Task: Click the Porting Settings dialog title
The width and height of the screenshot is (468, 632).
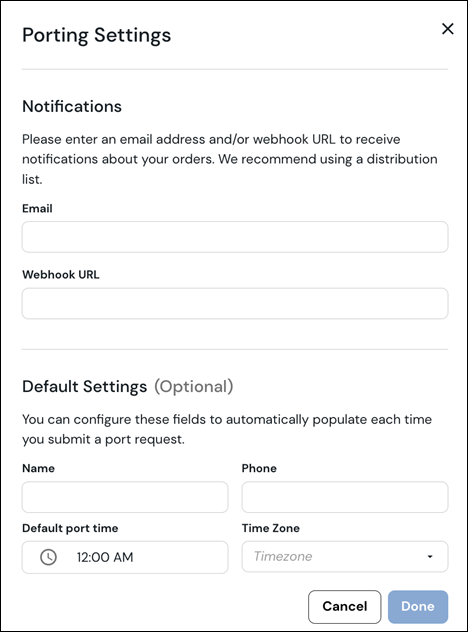Action: click(x=96, y=35)
